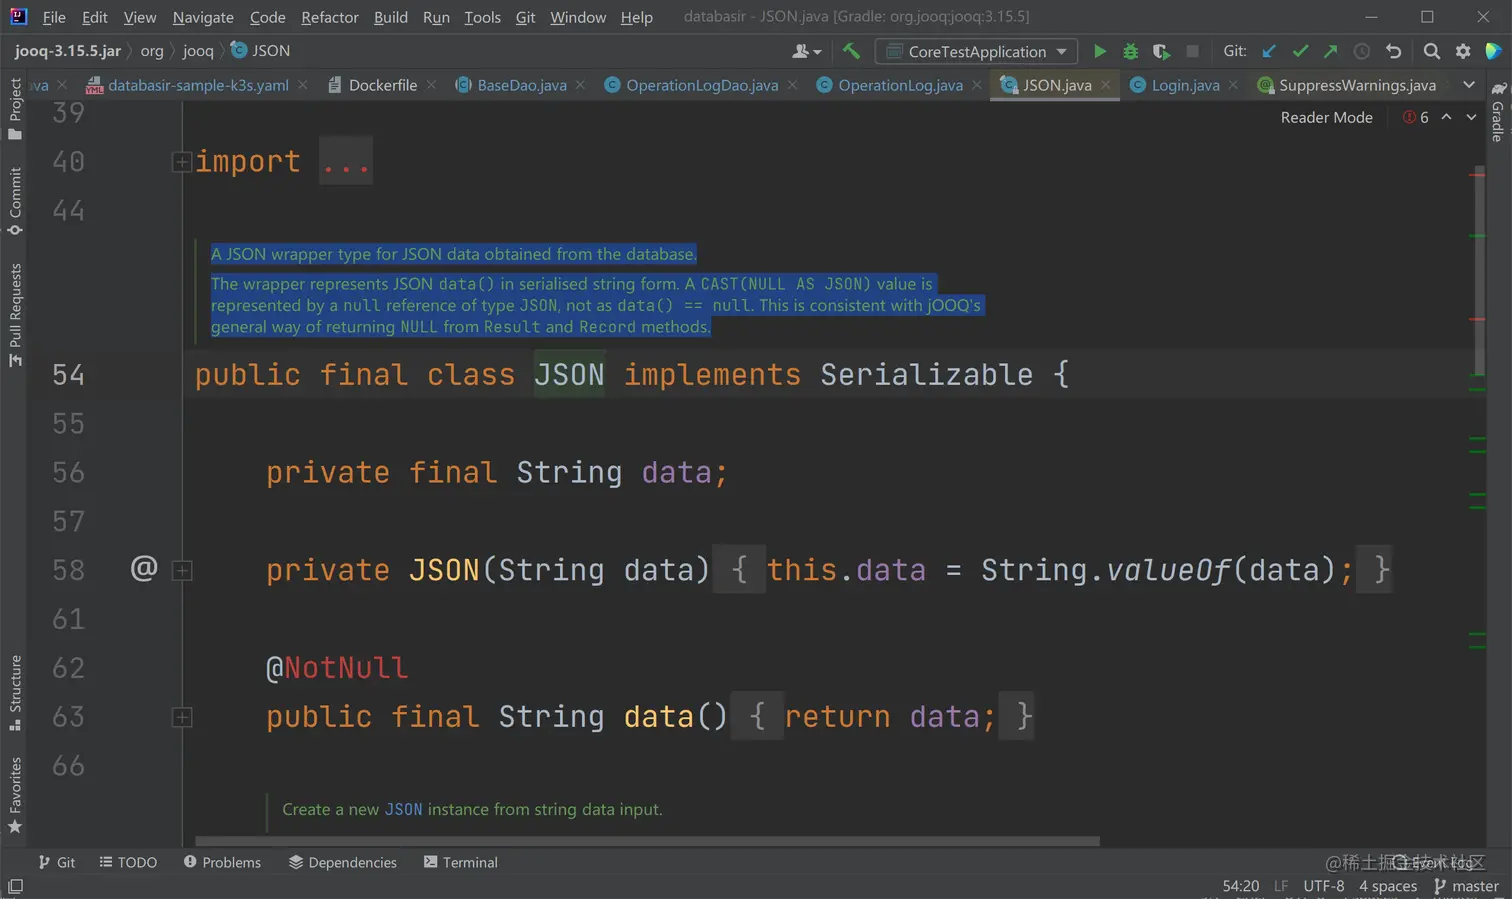Open the Tools menu
The height and width of the screenshot is (899, 1512).
click(x=483, y=17)
